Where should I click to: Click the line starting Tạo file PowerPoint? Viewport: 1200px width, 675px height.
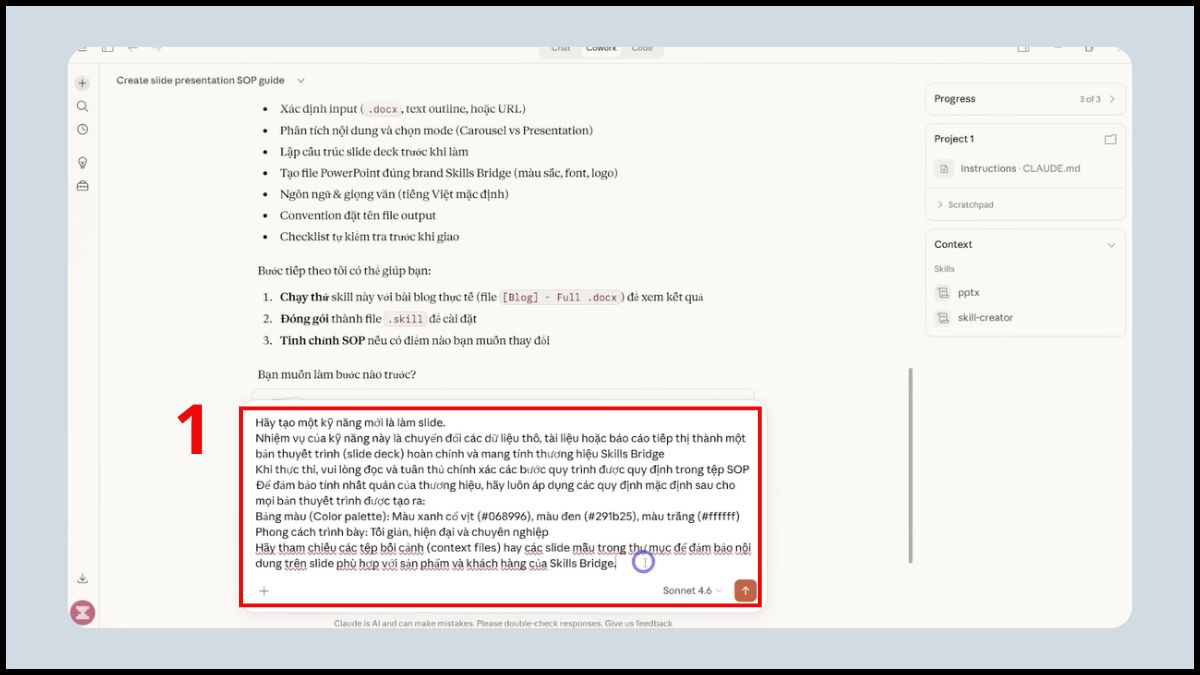tap(448, 173)
